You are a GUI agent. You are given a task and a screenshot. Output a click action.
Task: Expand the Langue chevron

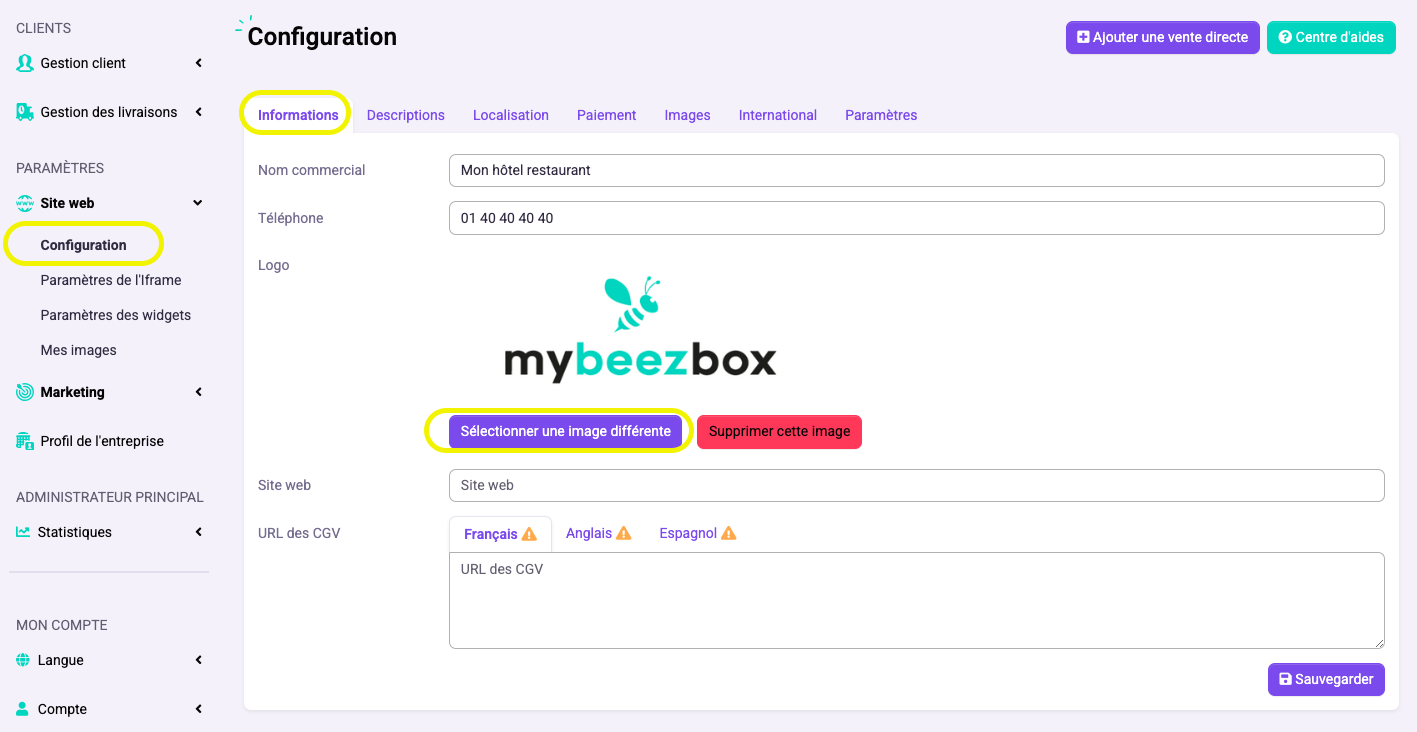(198, 660)
